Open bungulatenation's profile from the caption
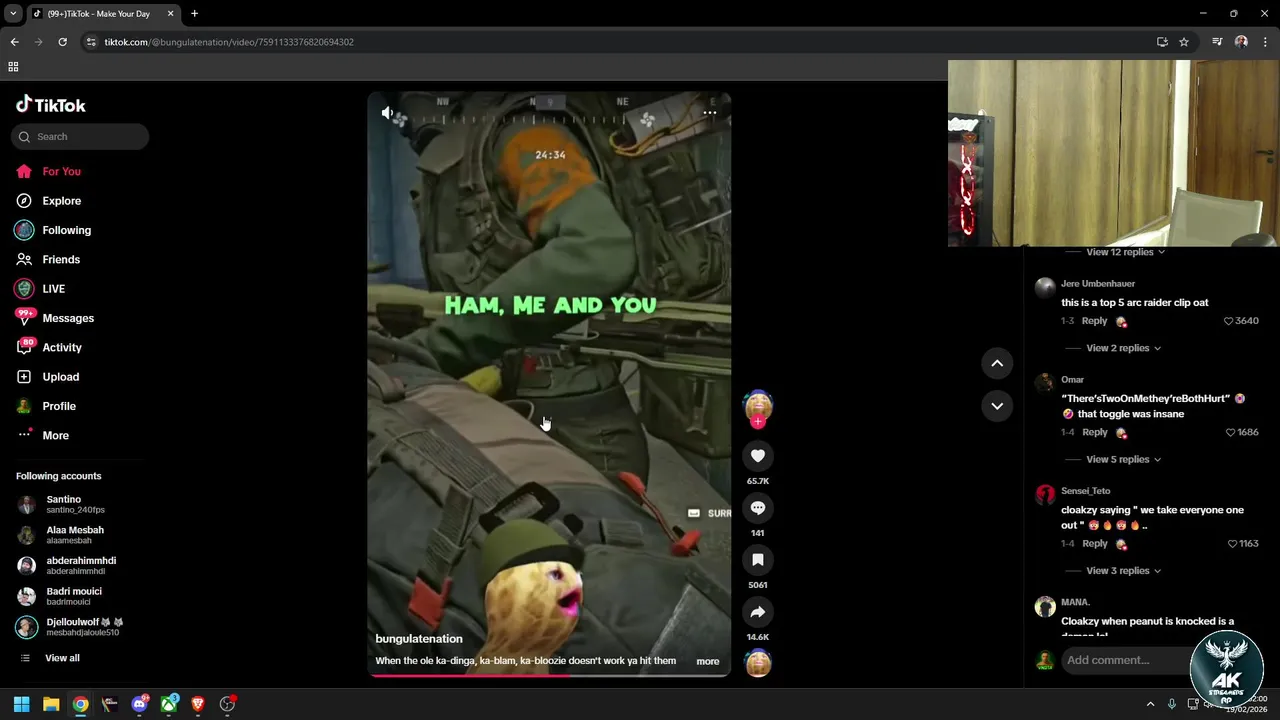 [x=419, y=639]
